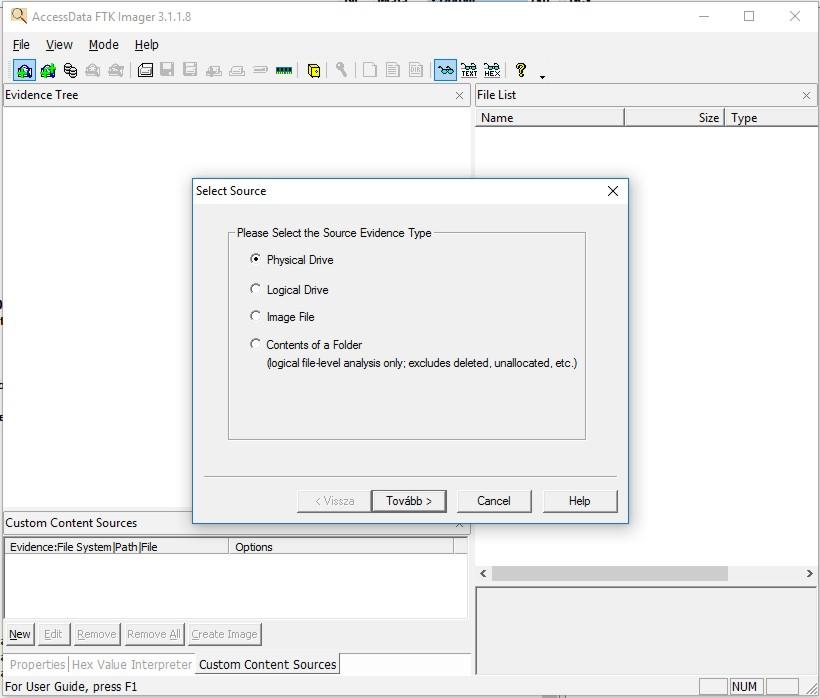Click Add All Attached Devices icon
820x698 pixels.
(48, 70)
